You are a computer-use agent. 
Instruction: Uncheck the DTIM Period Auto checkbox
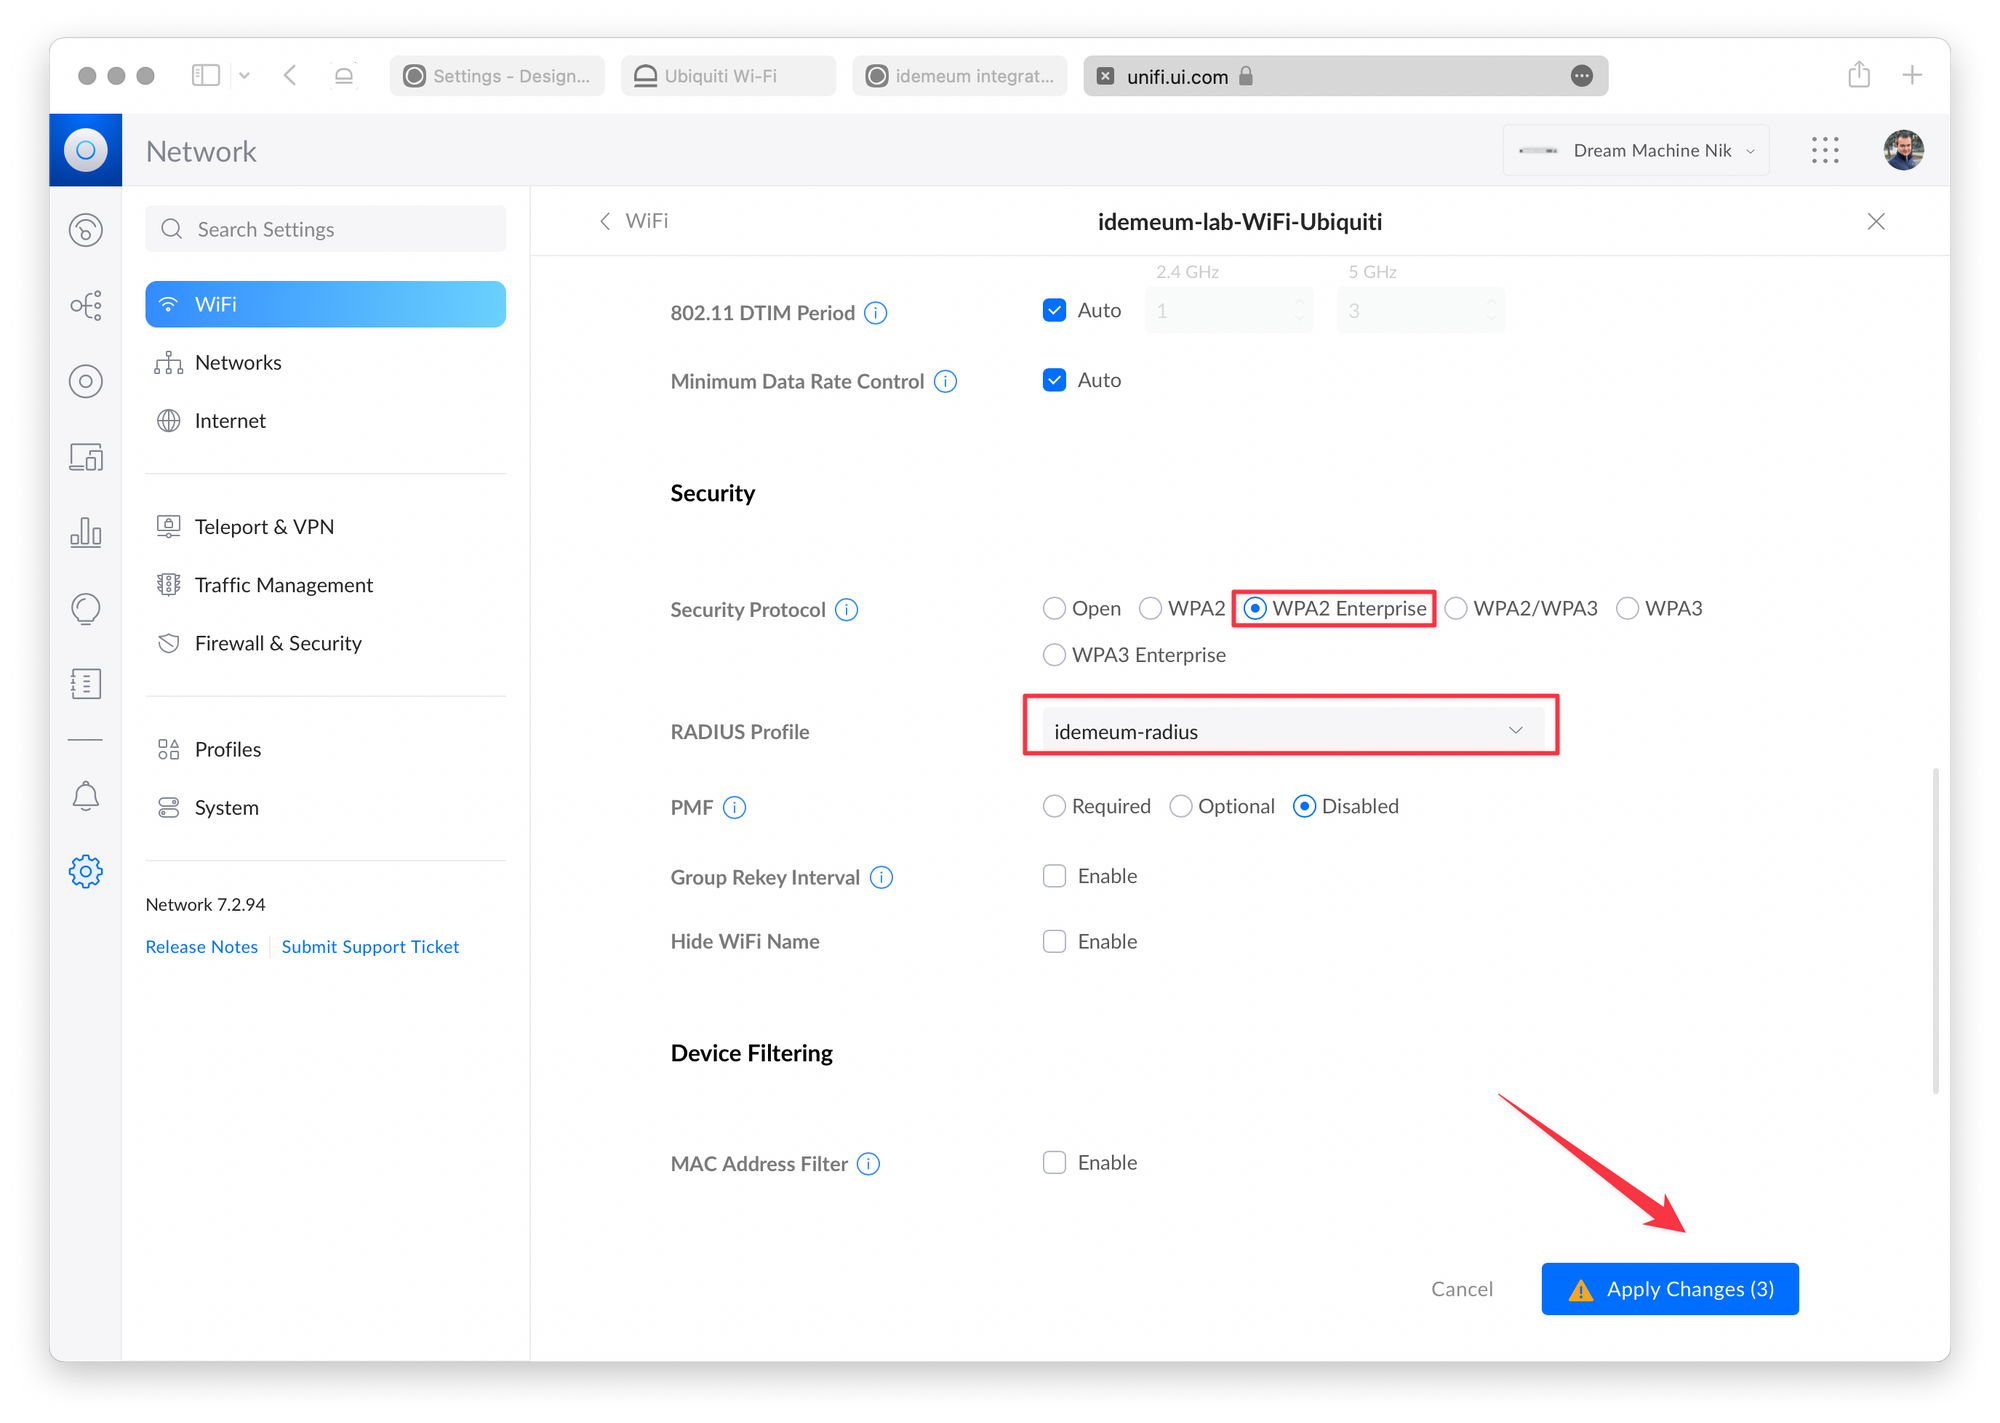[1054, 311]
